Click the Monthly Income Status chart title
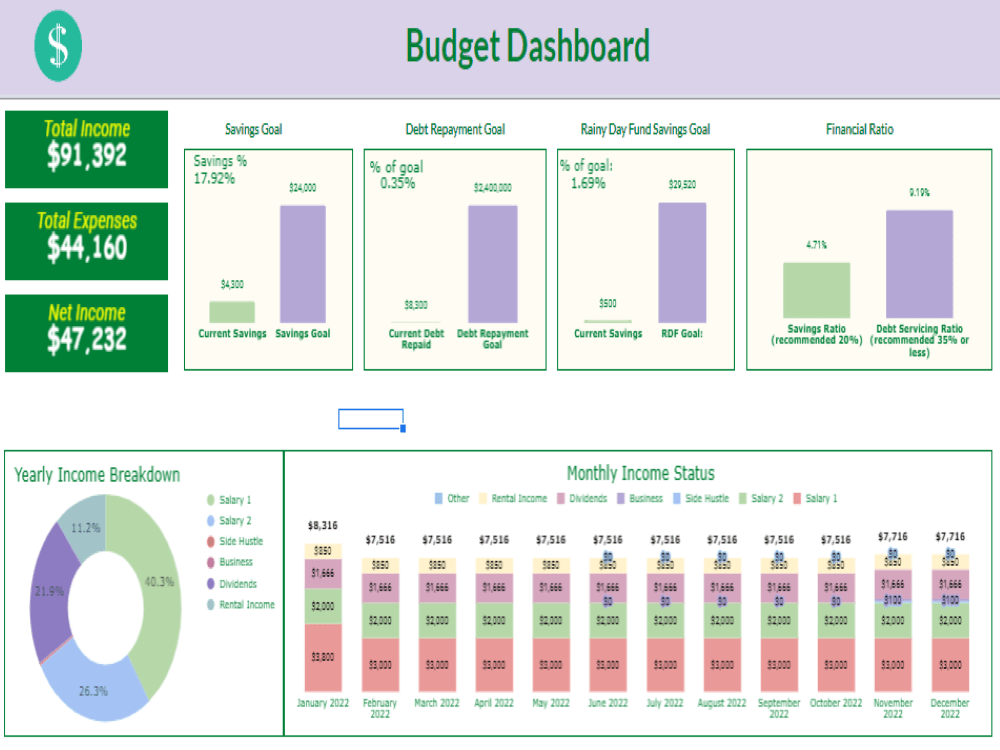 (x=640, y=473)
